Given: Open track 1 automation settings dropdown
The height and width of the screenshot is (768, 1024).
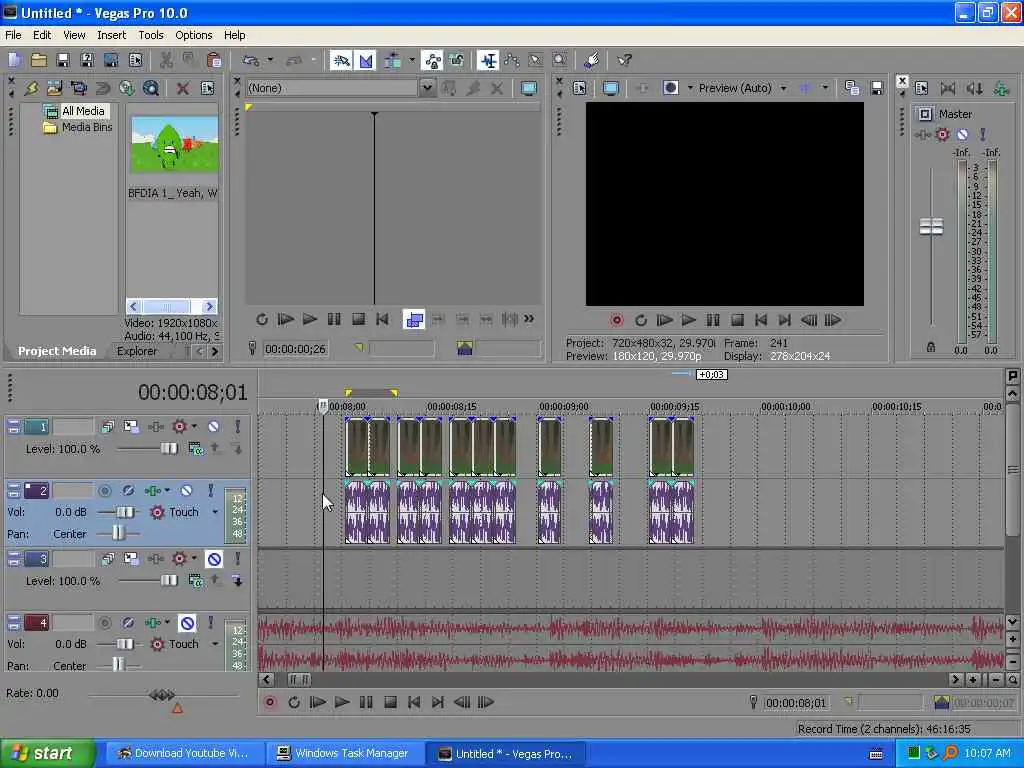Looking at the screenshot, I should 194,426.
